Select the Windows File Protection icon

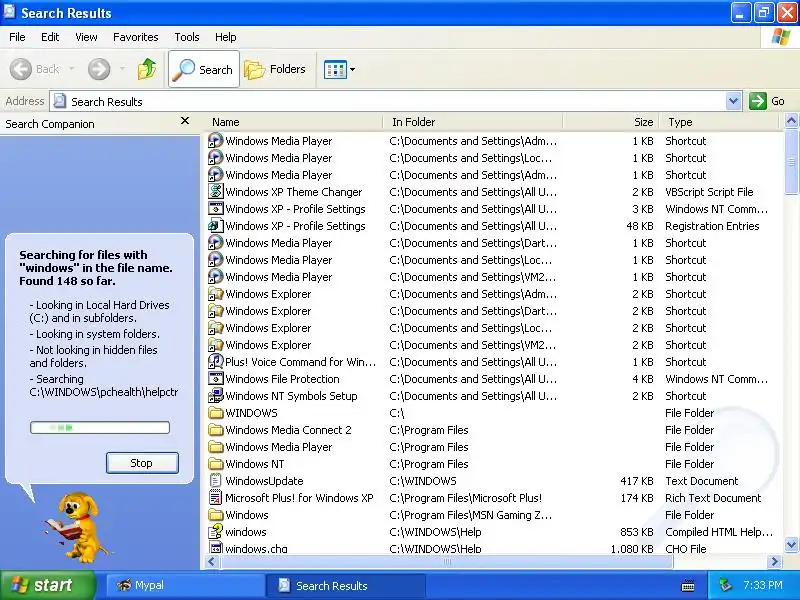[216, 379]
